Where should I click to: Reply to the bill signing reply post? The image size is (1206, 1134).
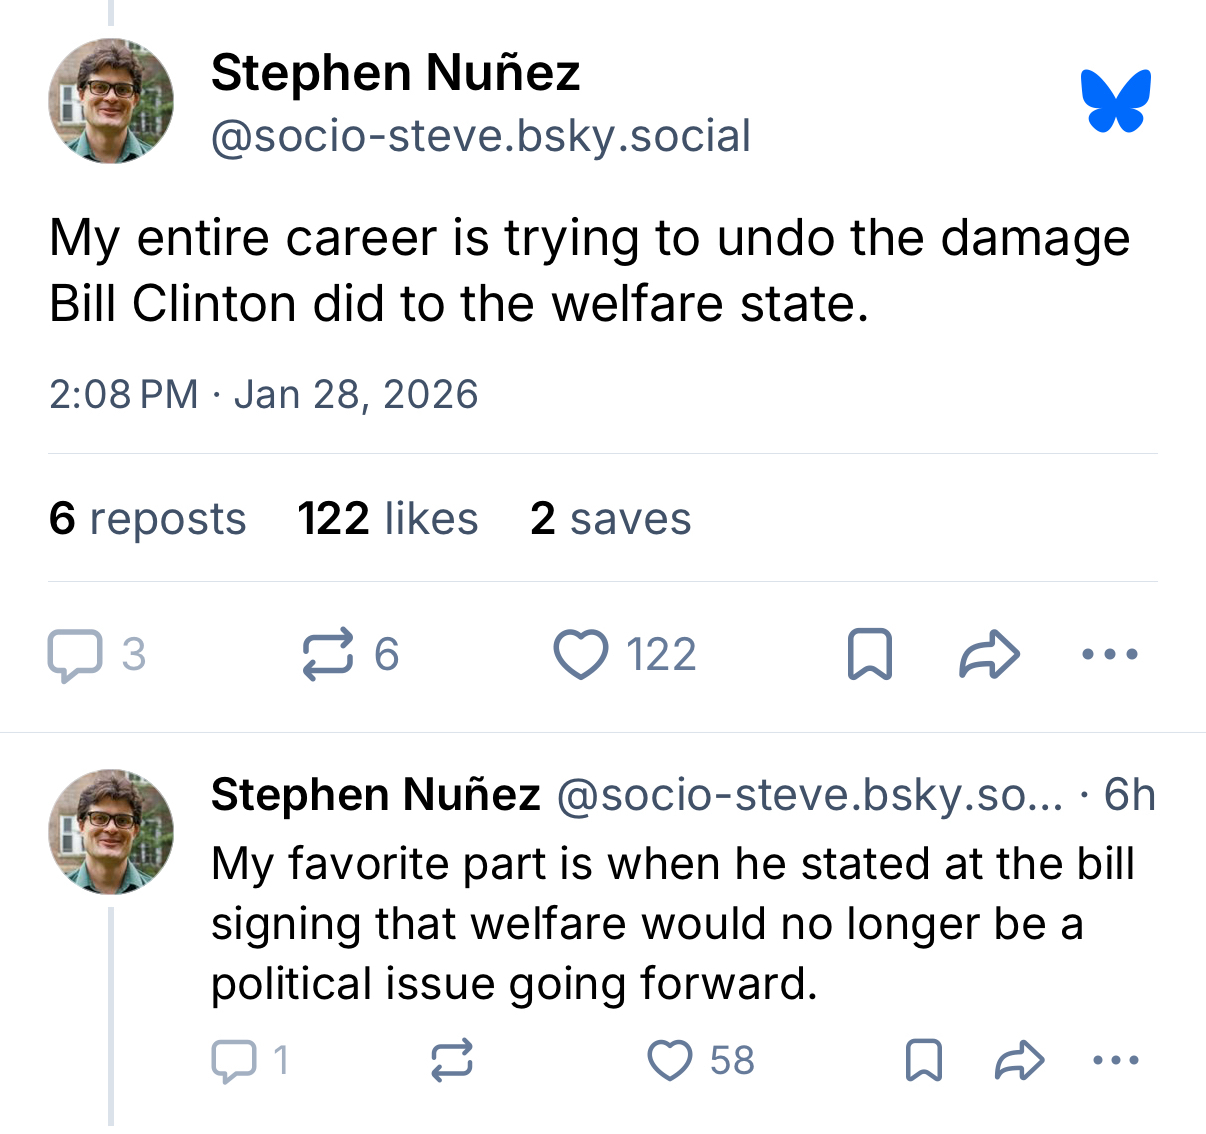click(x=234, y=1061)
